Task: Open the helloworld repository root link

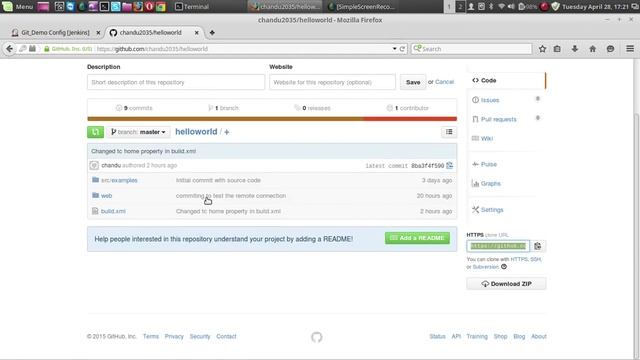Action: (x=196, y=131)
